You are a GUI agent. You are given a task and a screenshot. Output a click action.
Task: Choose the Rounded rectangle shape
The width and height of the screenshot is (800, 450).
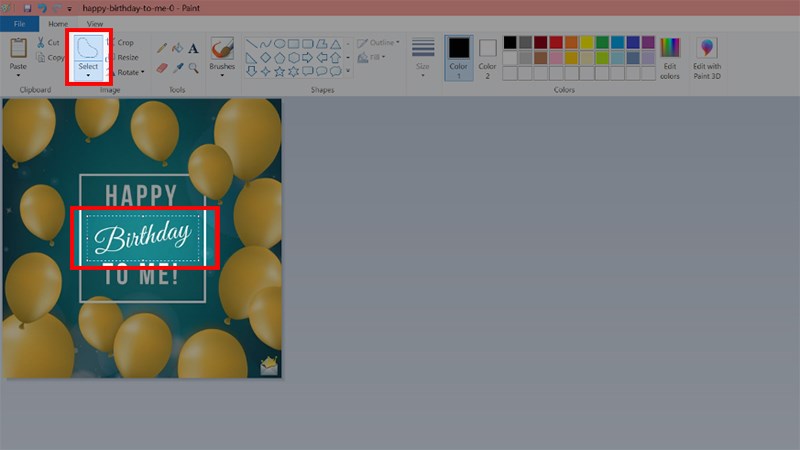(308, 44)
